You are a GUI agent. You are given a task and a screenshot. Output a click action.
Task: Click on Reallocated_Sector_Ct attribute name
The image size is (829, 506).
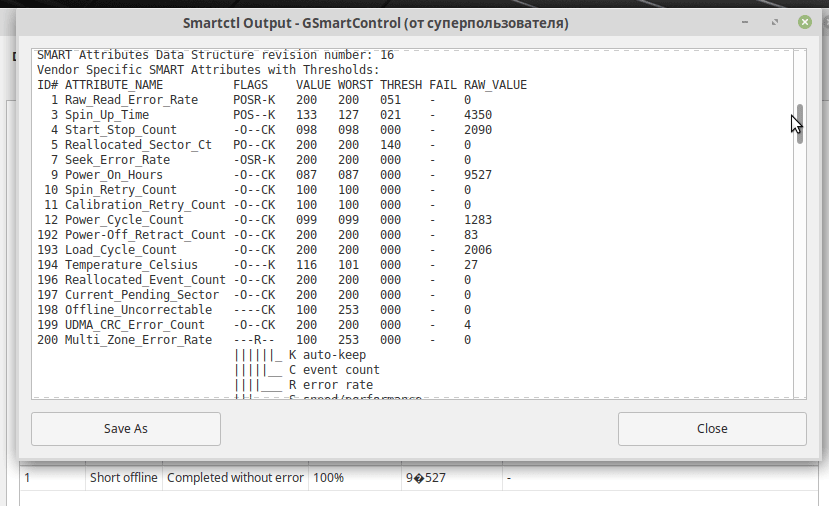click(x=138, y=145)
